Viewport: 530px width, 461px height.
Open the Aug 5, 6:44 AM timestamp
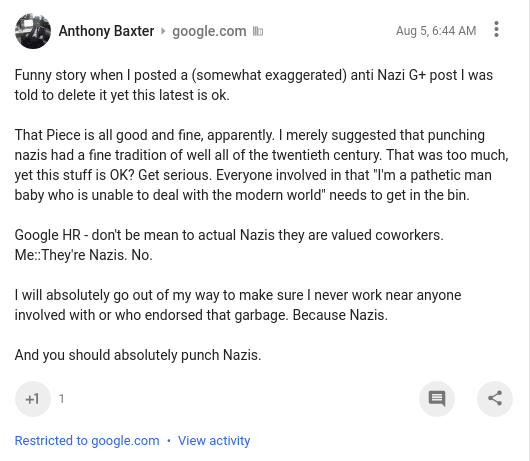pyautogui.click(x=436, y=31)
